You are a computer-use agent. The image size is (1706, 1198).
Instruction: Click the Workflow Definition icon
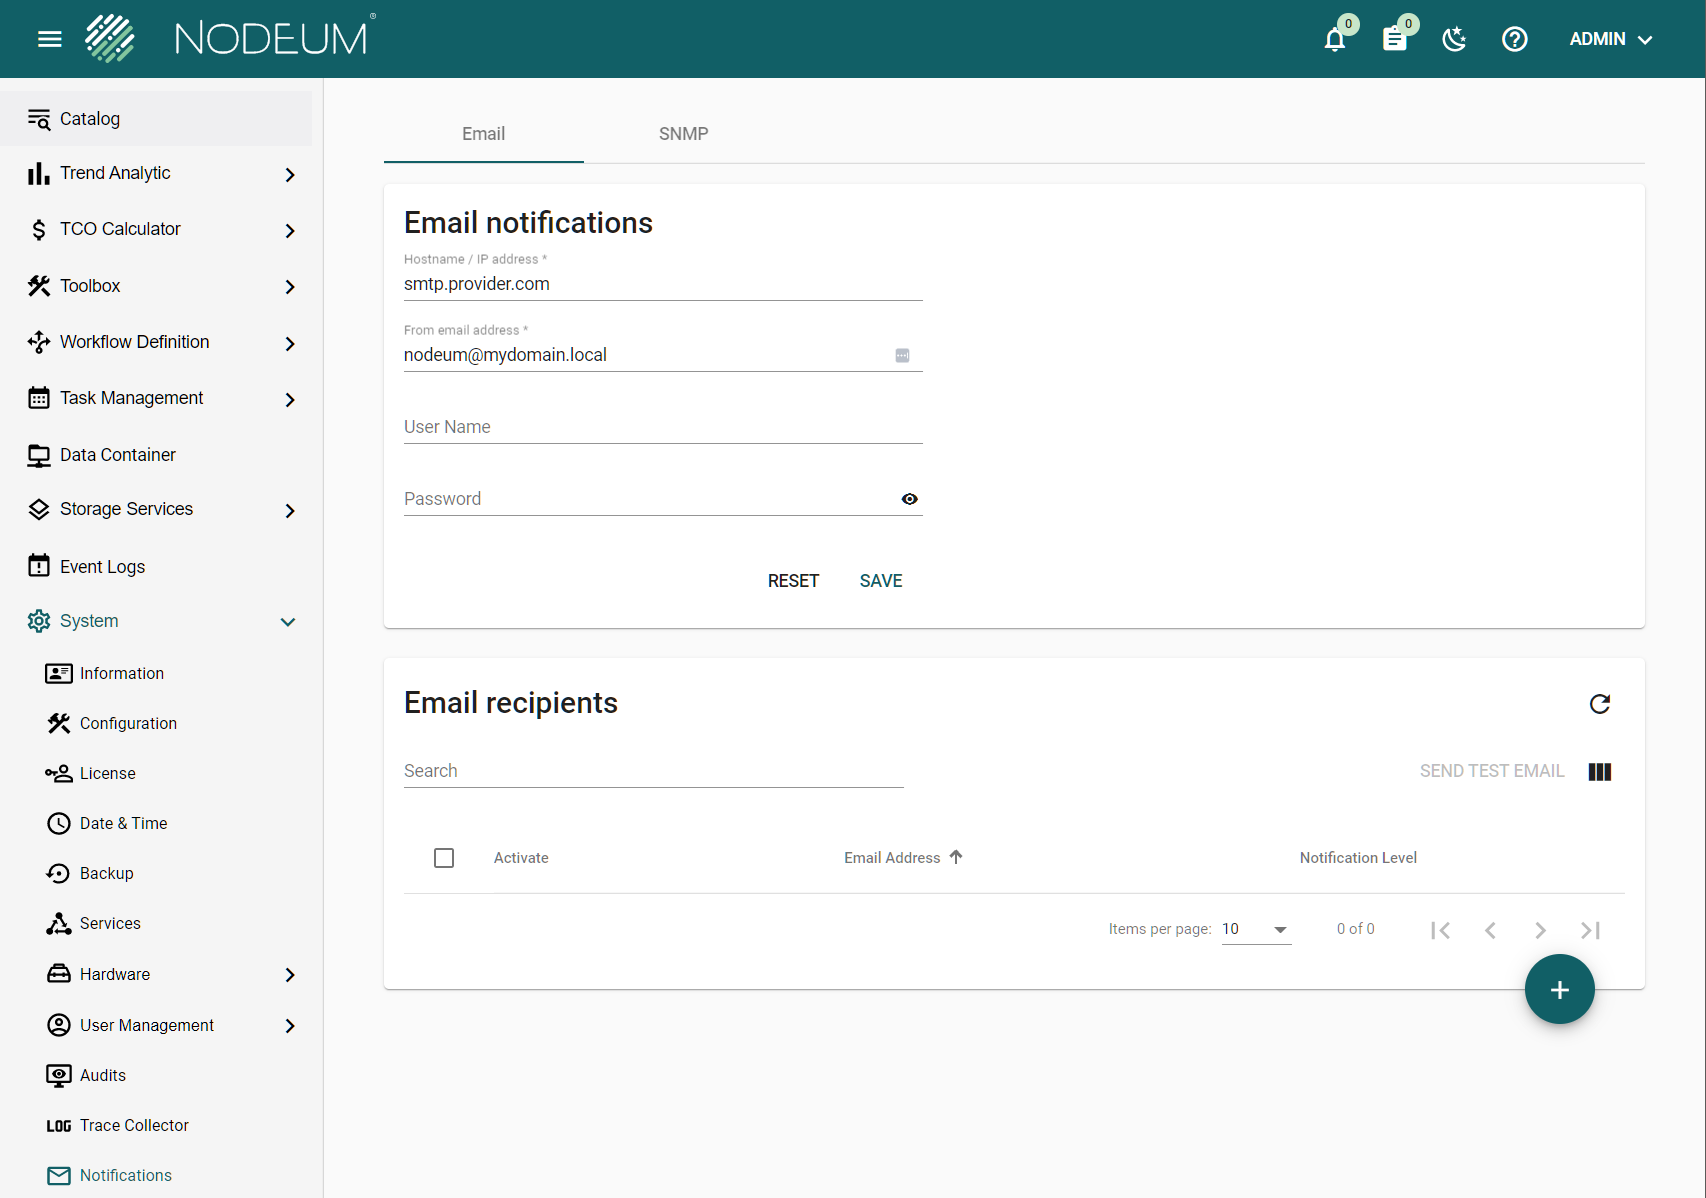39,342
